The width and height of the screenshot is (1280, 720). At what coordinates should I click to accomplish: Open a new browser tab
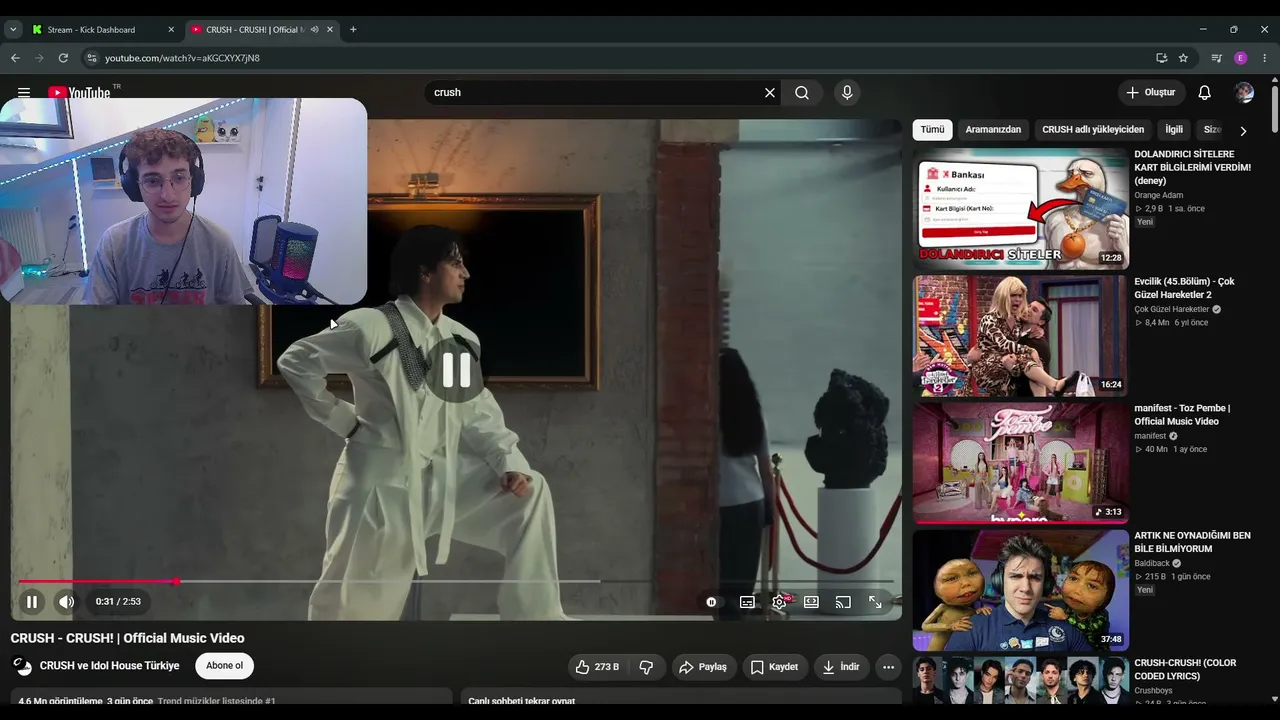click(x=353, y=30)
